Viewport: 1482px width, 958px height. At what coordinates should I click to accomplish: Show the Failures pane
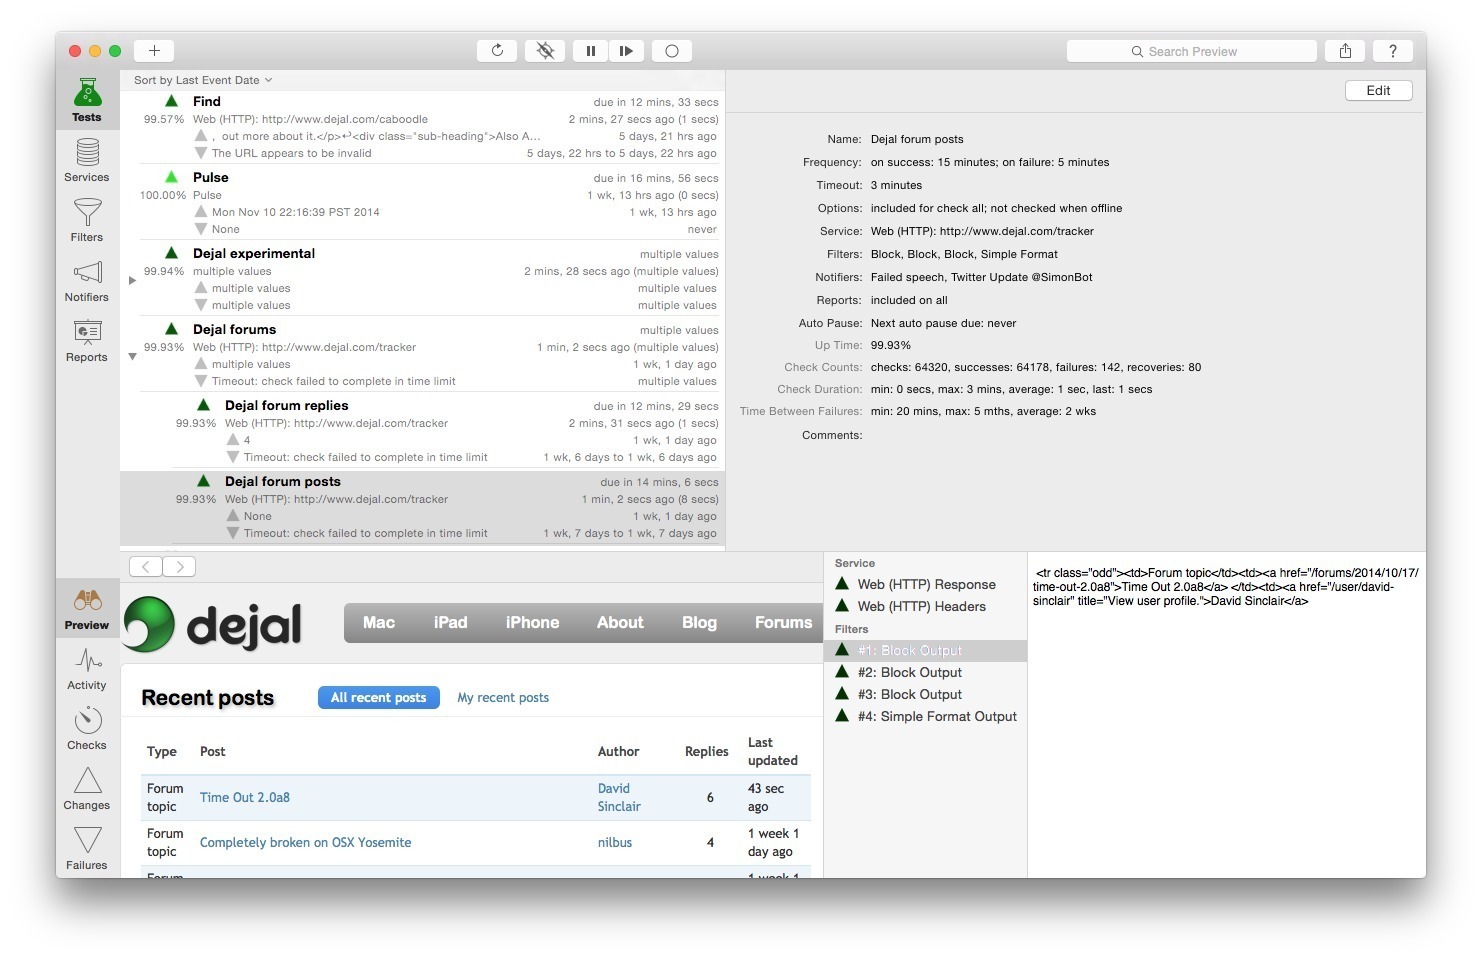click(x=87, y=849)
